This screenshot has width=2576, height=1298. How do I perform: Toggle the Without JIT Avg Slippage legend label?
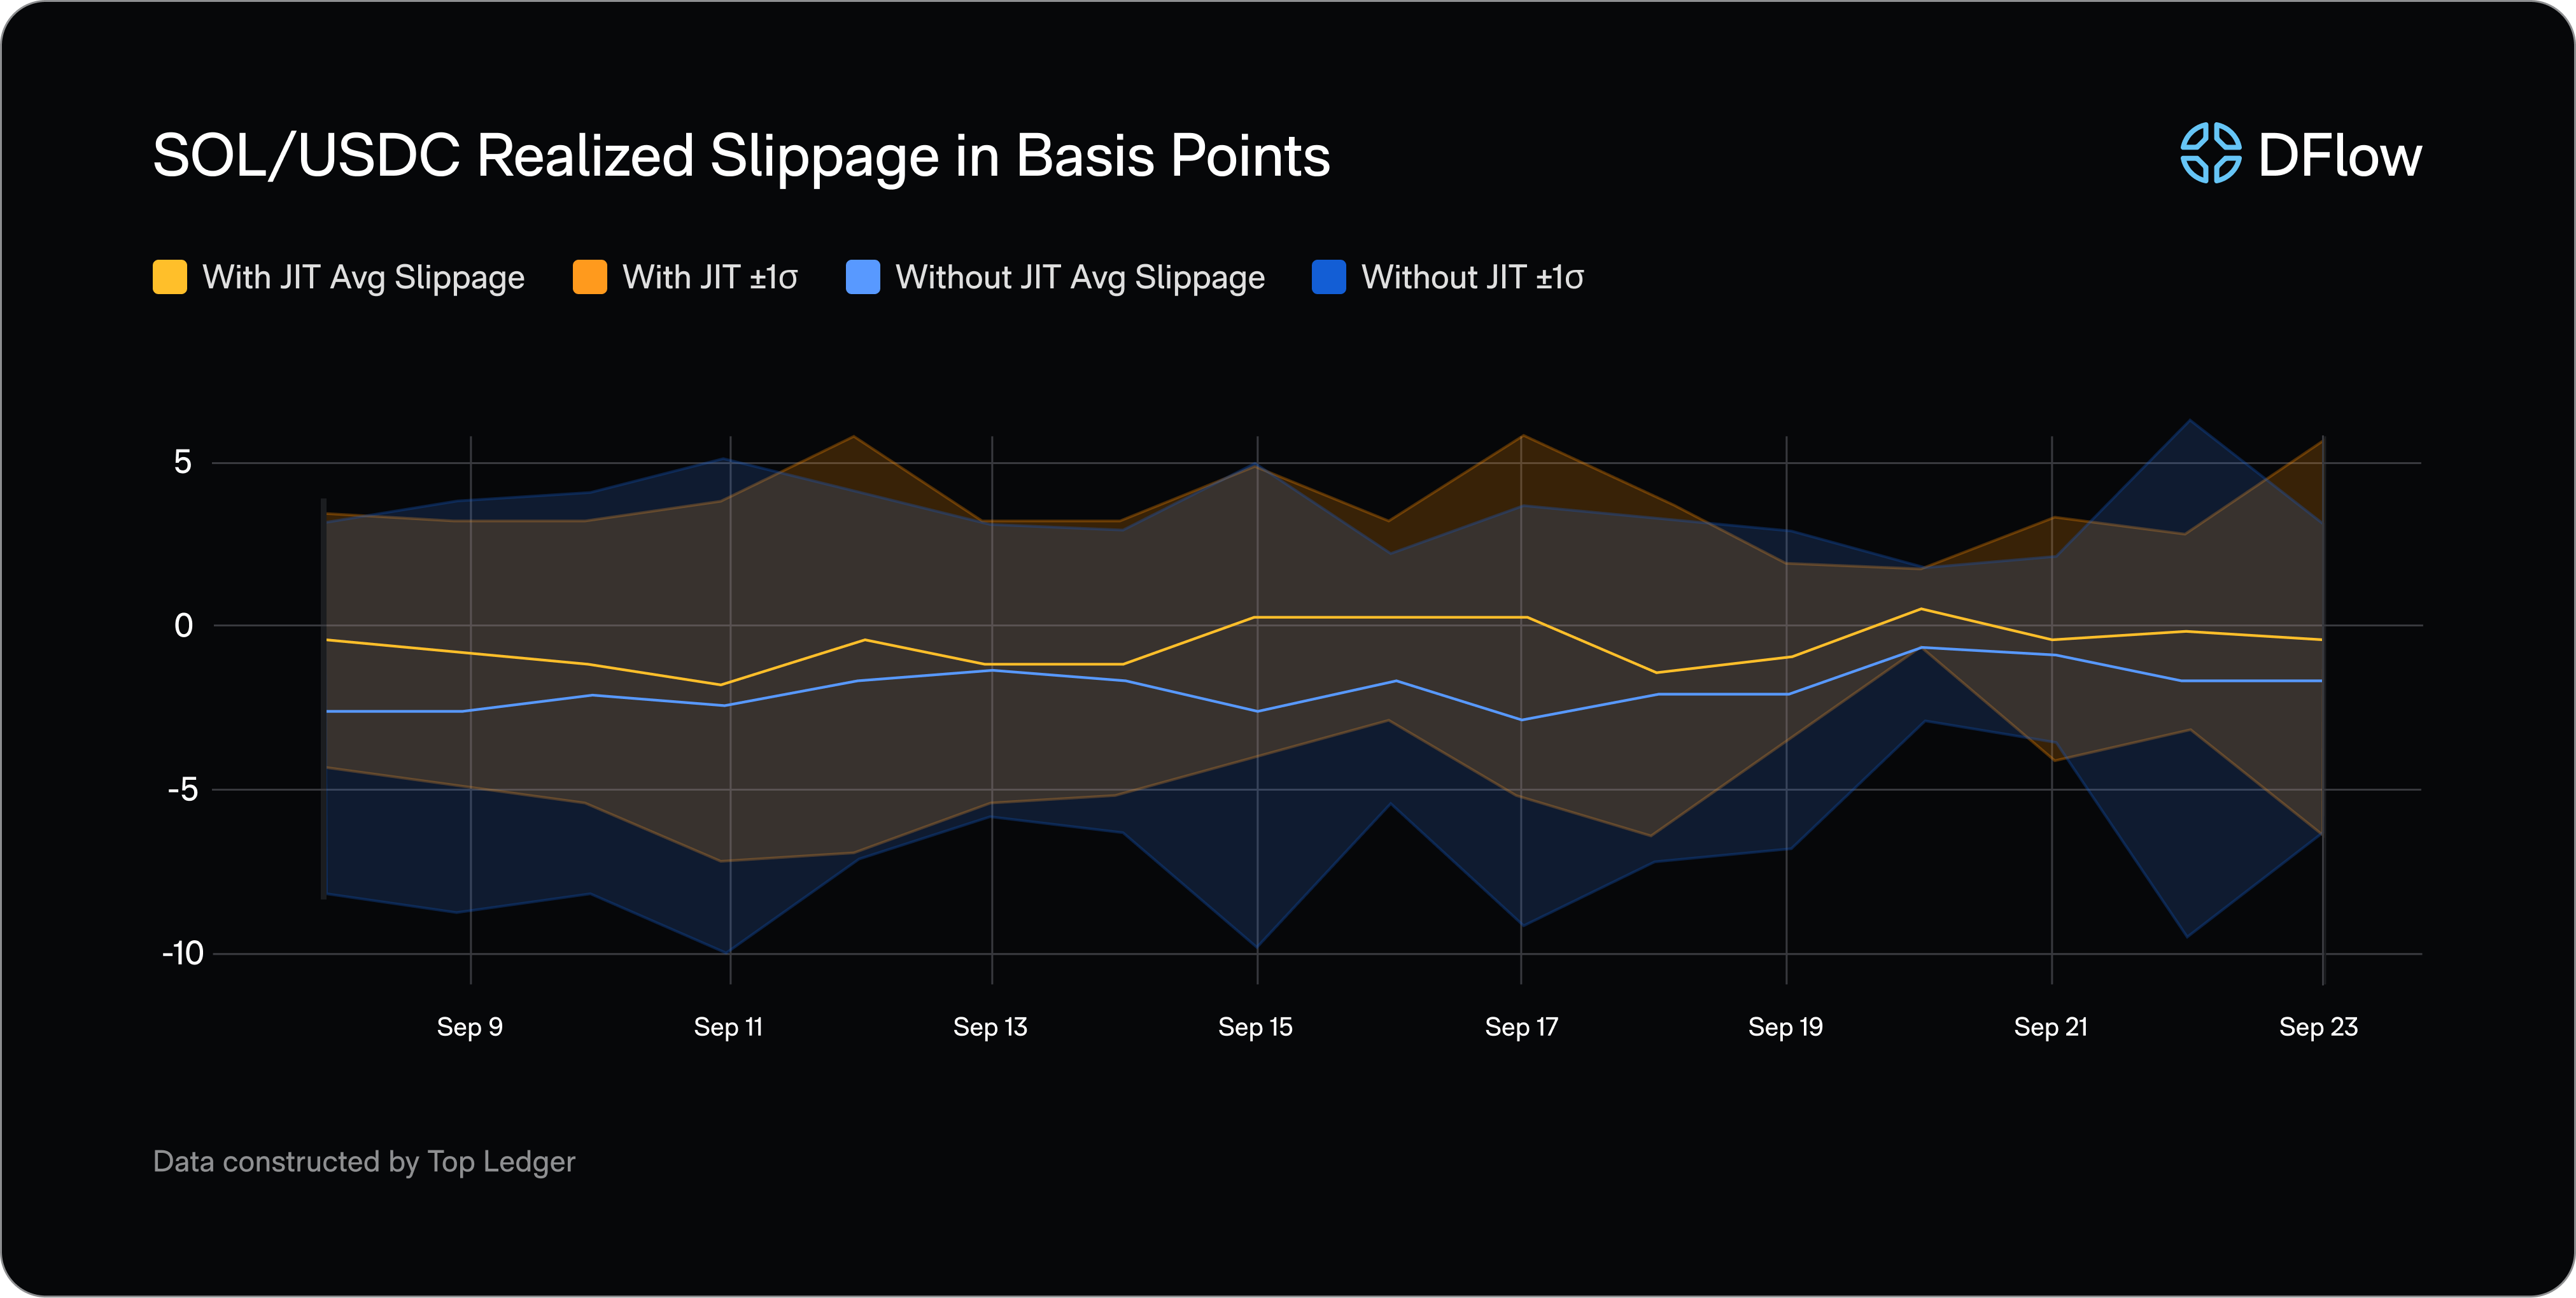point(1080,277)
